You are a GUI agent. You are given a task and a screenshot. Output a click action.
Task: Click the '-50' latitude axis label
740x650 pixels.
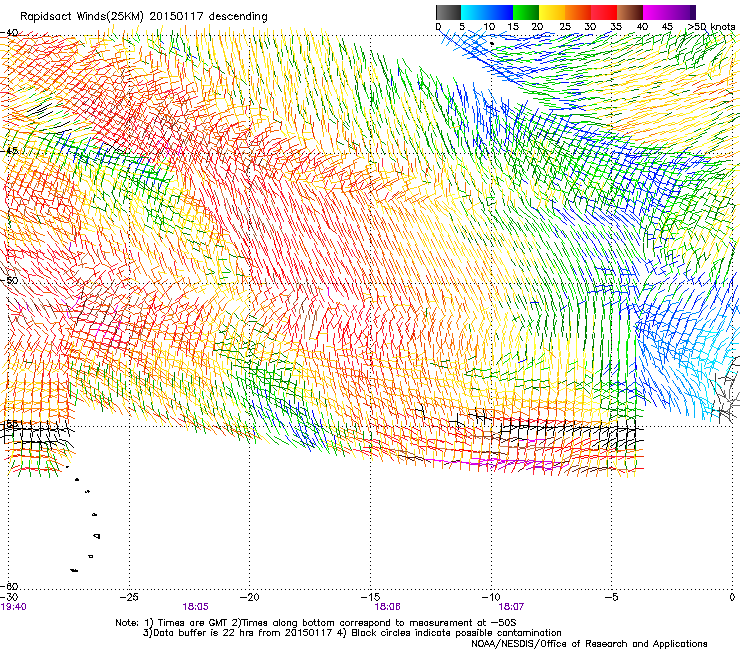click(9, 280)
